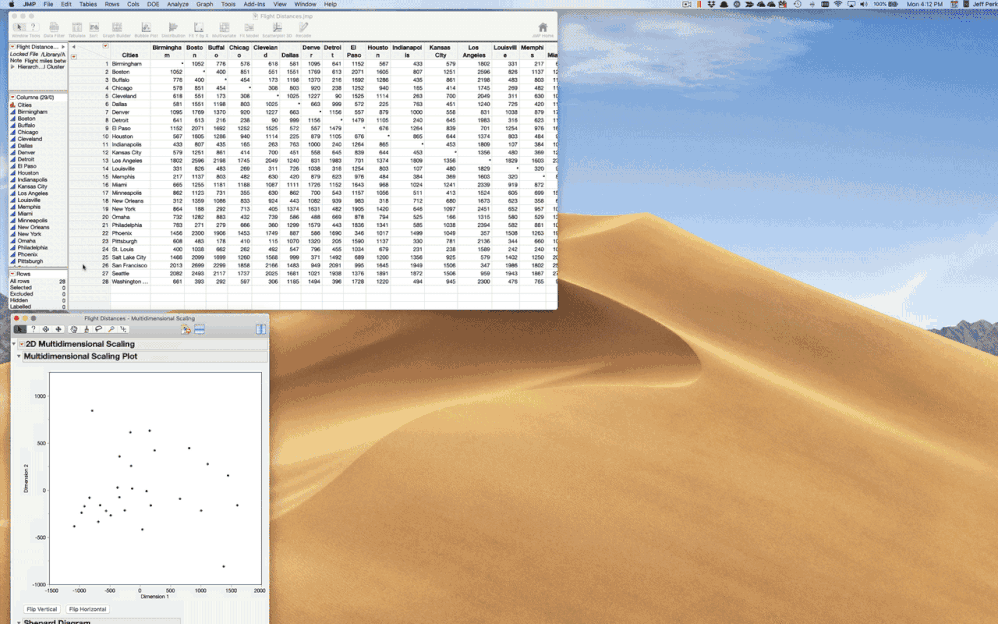Collapse the Multidimensional Scaling Plot section

coord(19,357)
